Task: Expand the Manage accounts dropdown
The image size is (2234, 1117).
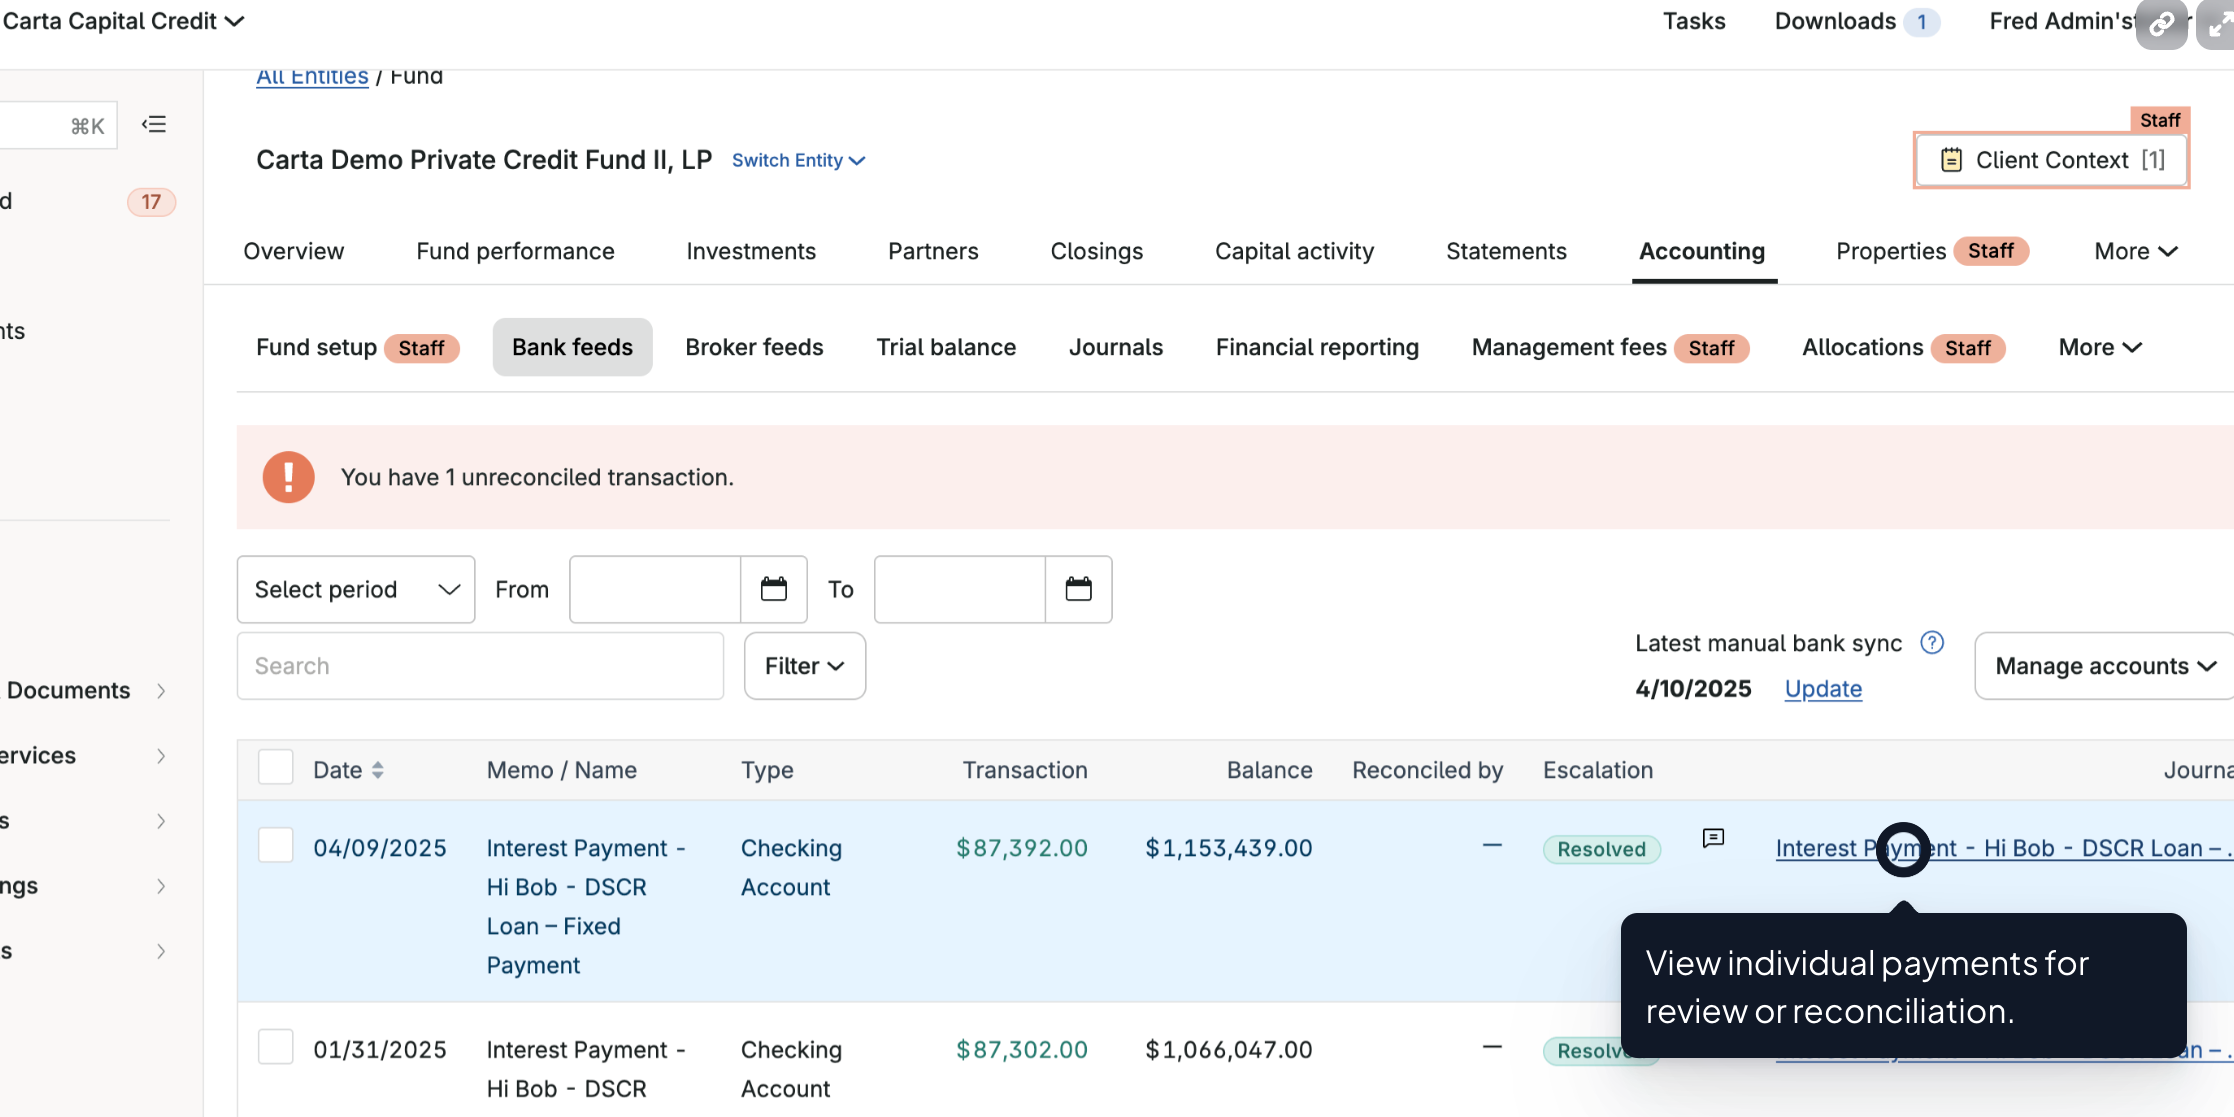Action: click(2102, 665)
